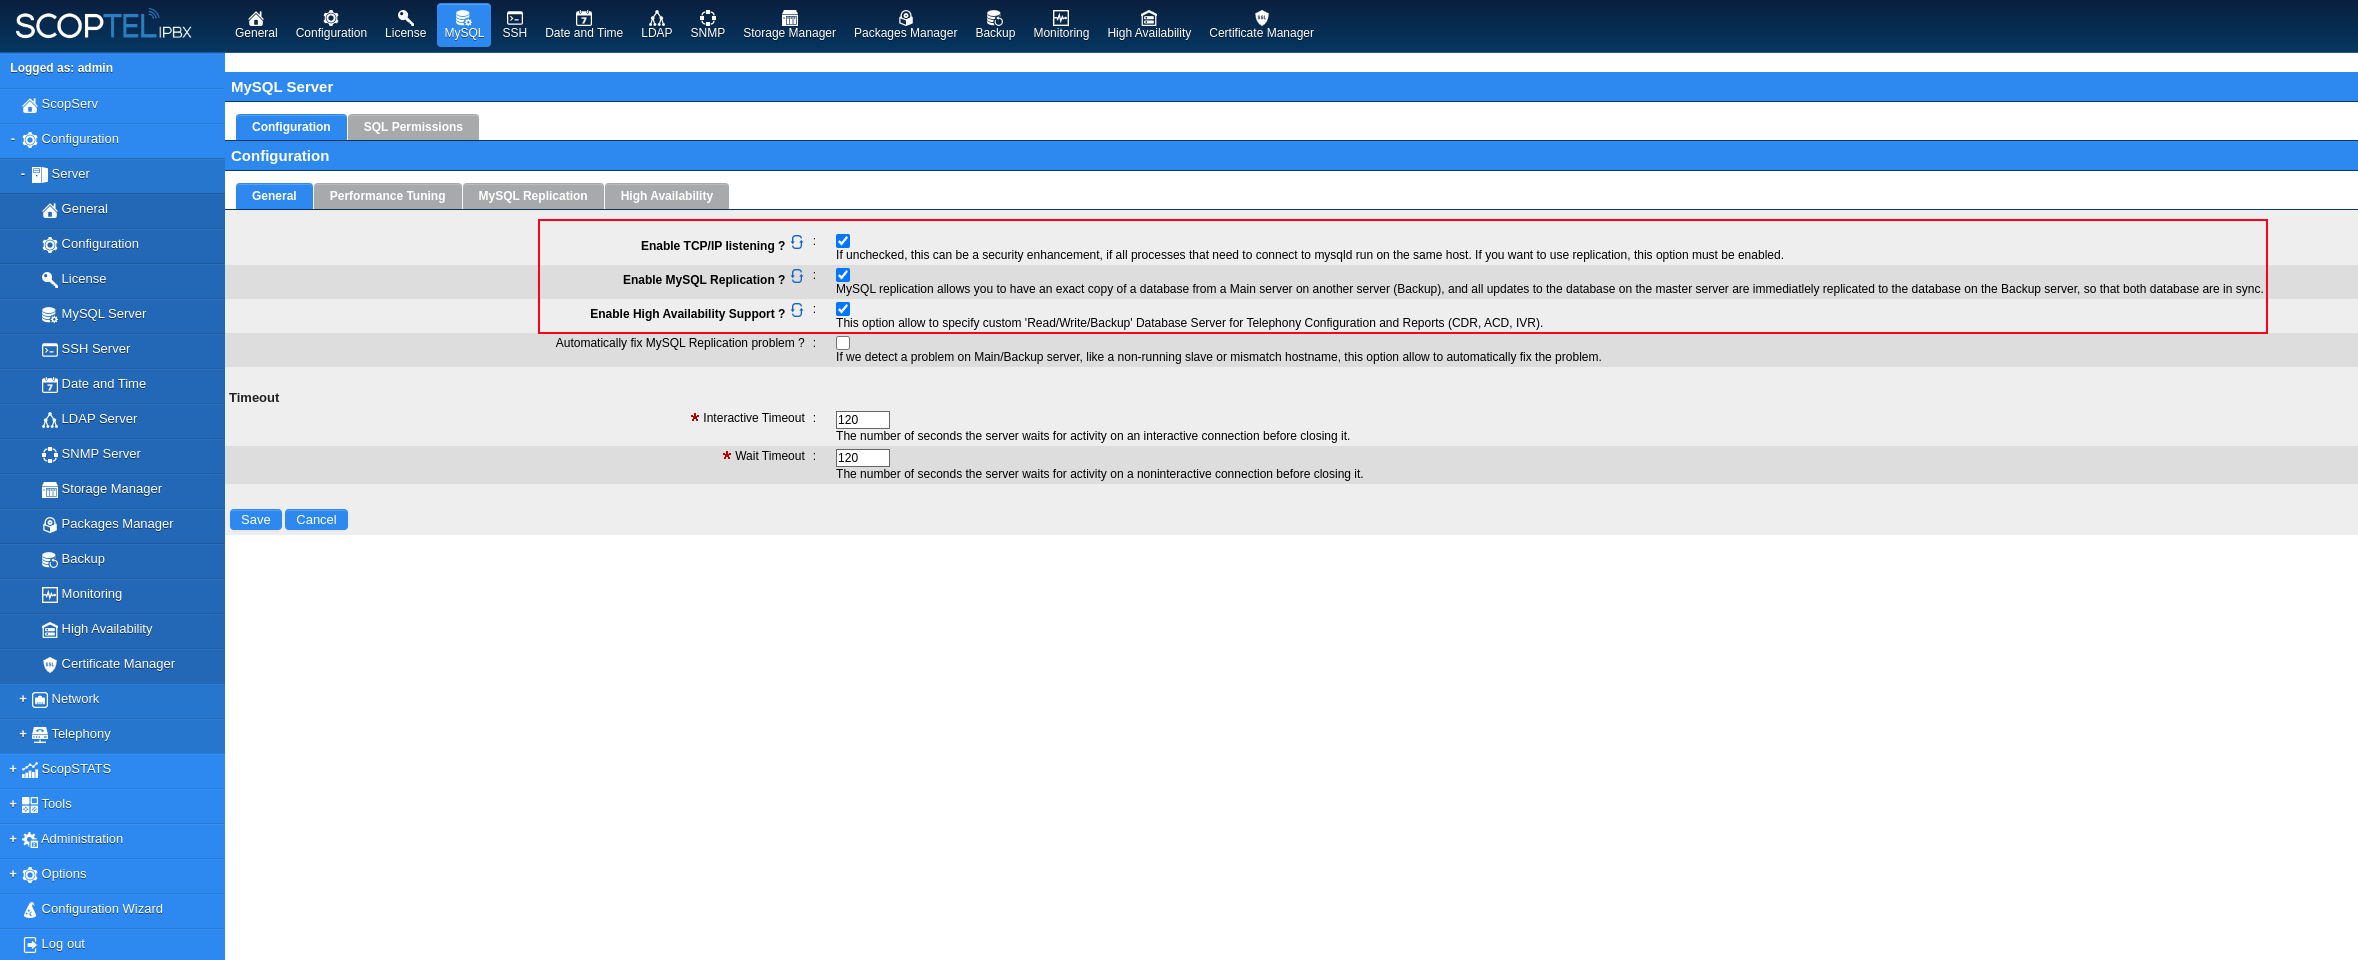This screenshot has height=960, width=2358.
Task: Launch Configuration Wizard from sidebar
Action: 112,909
